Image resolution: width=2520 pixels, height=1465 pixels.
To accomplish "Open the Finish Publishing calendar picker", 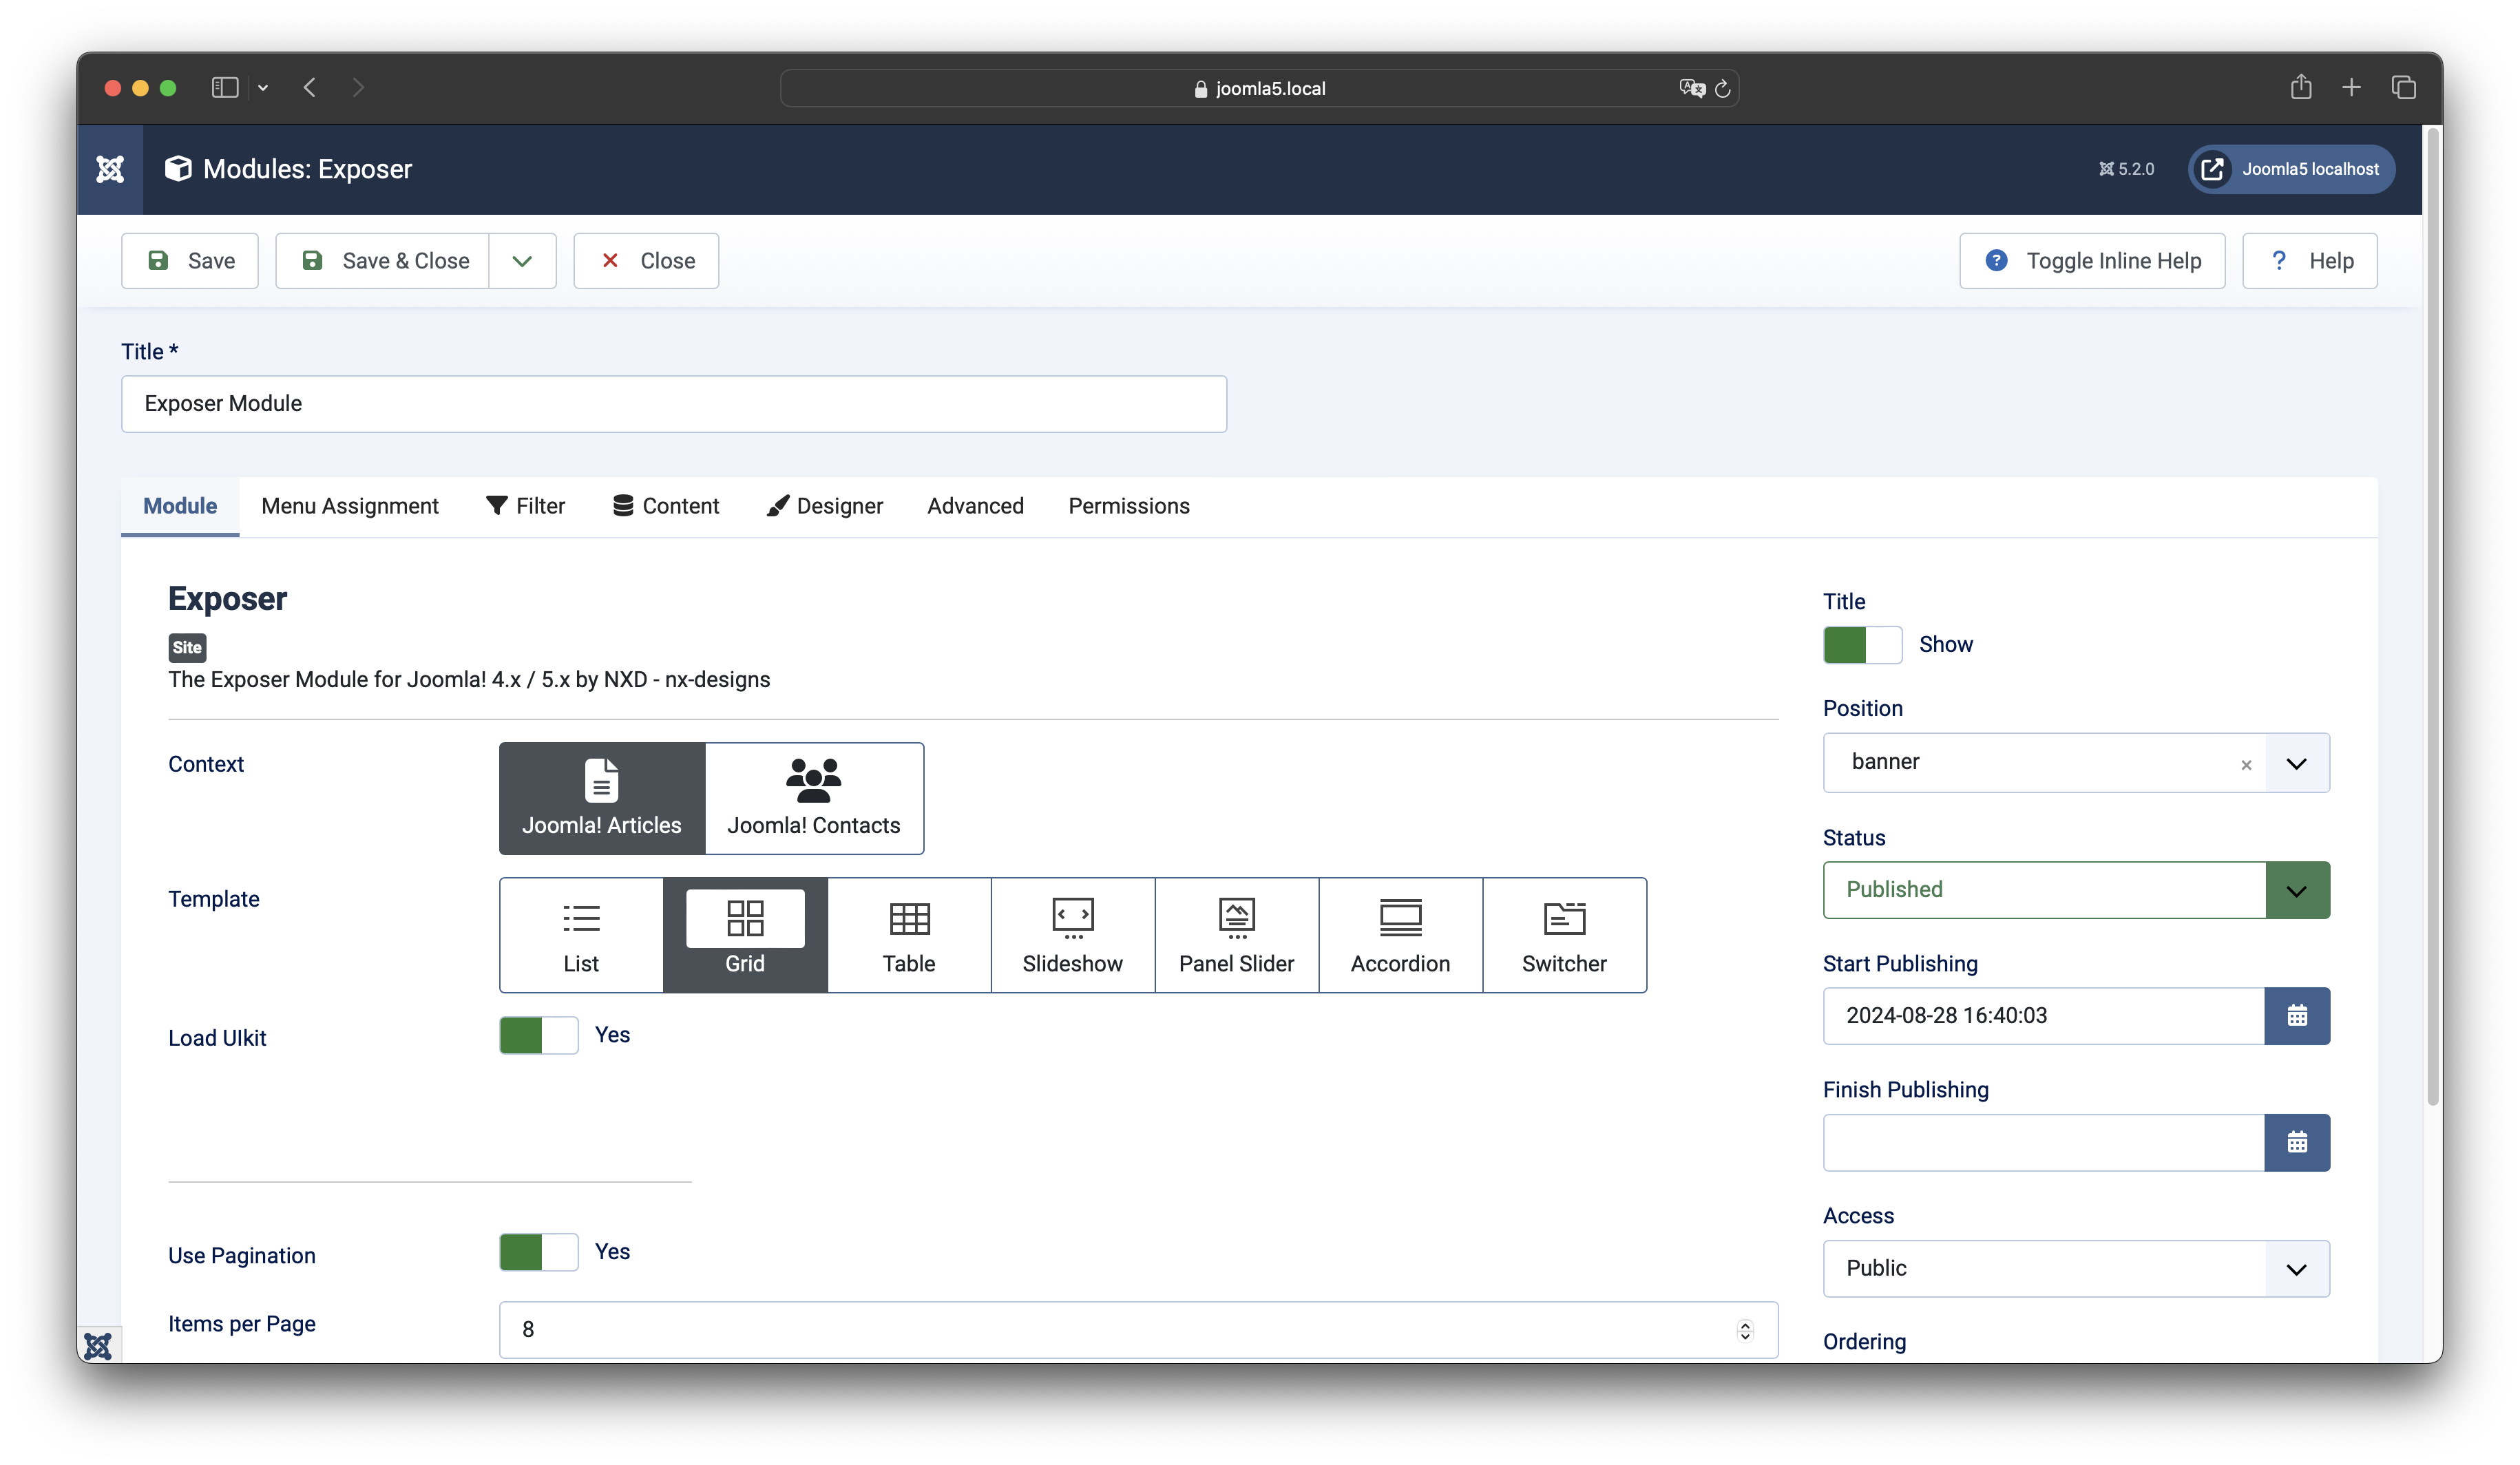I will pos(2297,1142).
